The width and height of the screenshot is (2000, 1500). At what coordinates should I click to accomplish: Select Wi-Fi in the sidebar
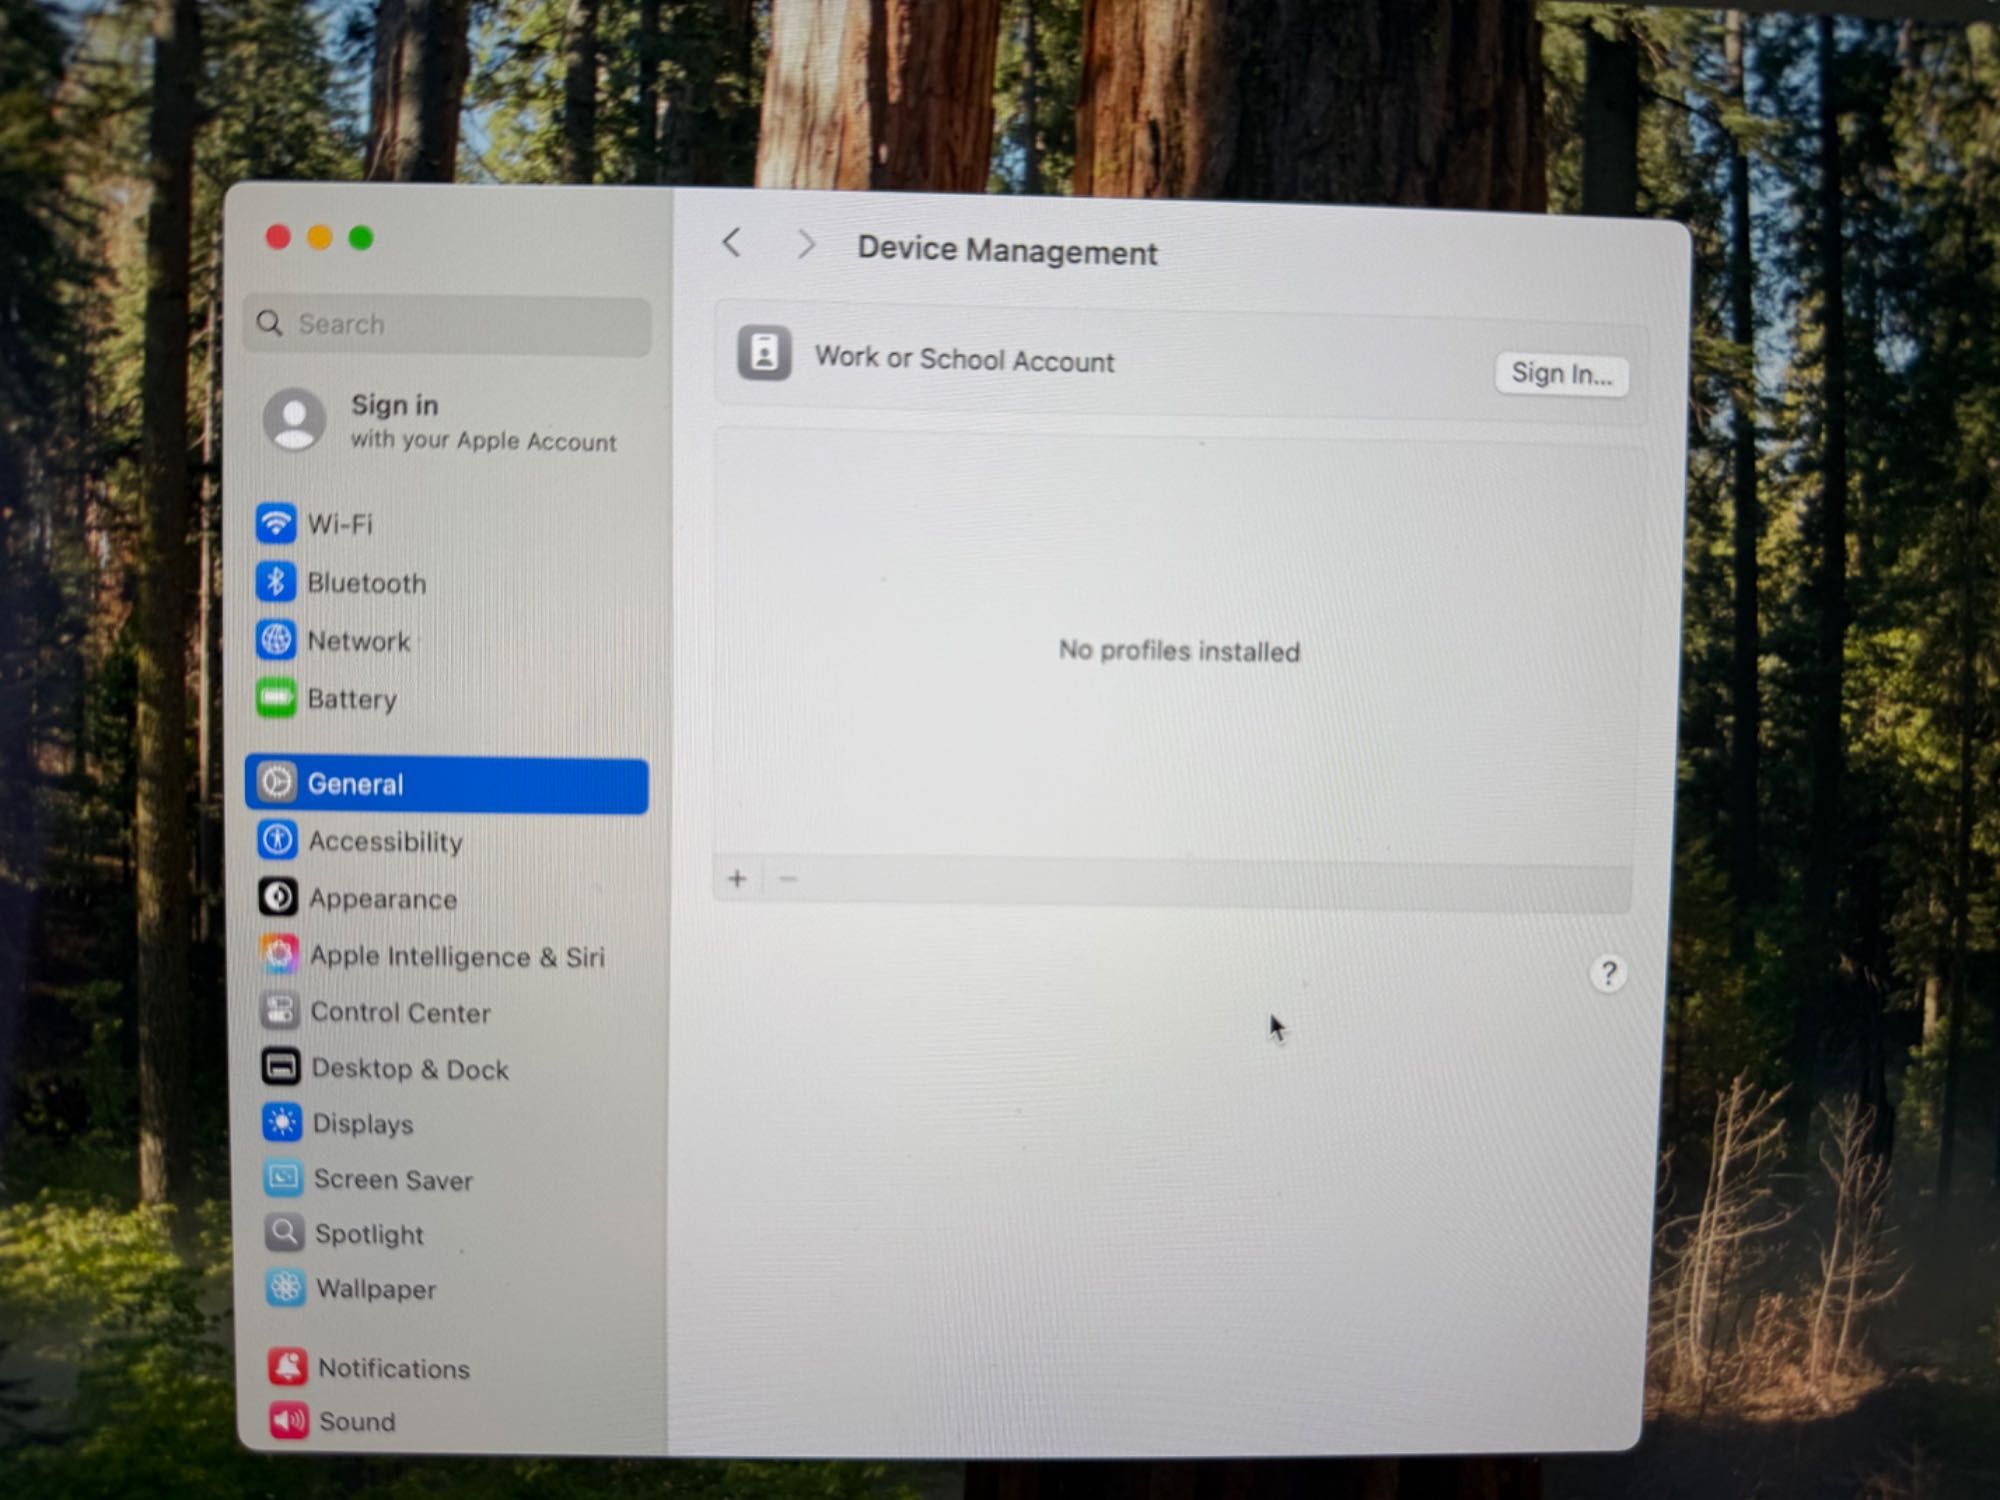[x=340, y=524]
